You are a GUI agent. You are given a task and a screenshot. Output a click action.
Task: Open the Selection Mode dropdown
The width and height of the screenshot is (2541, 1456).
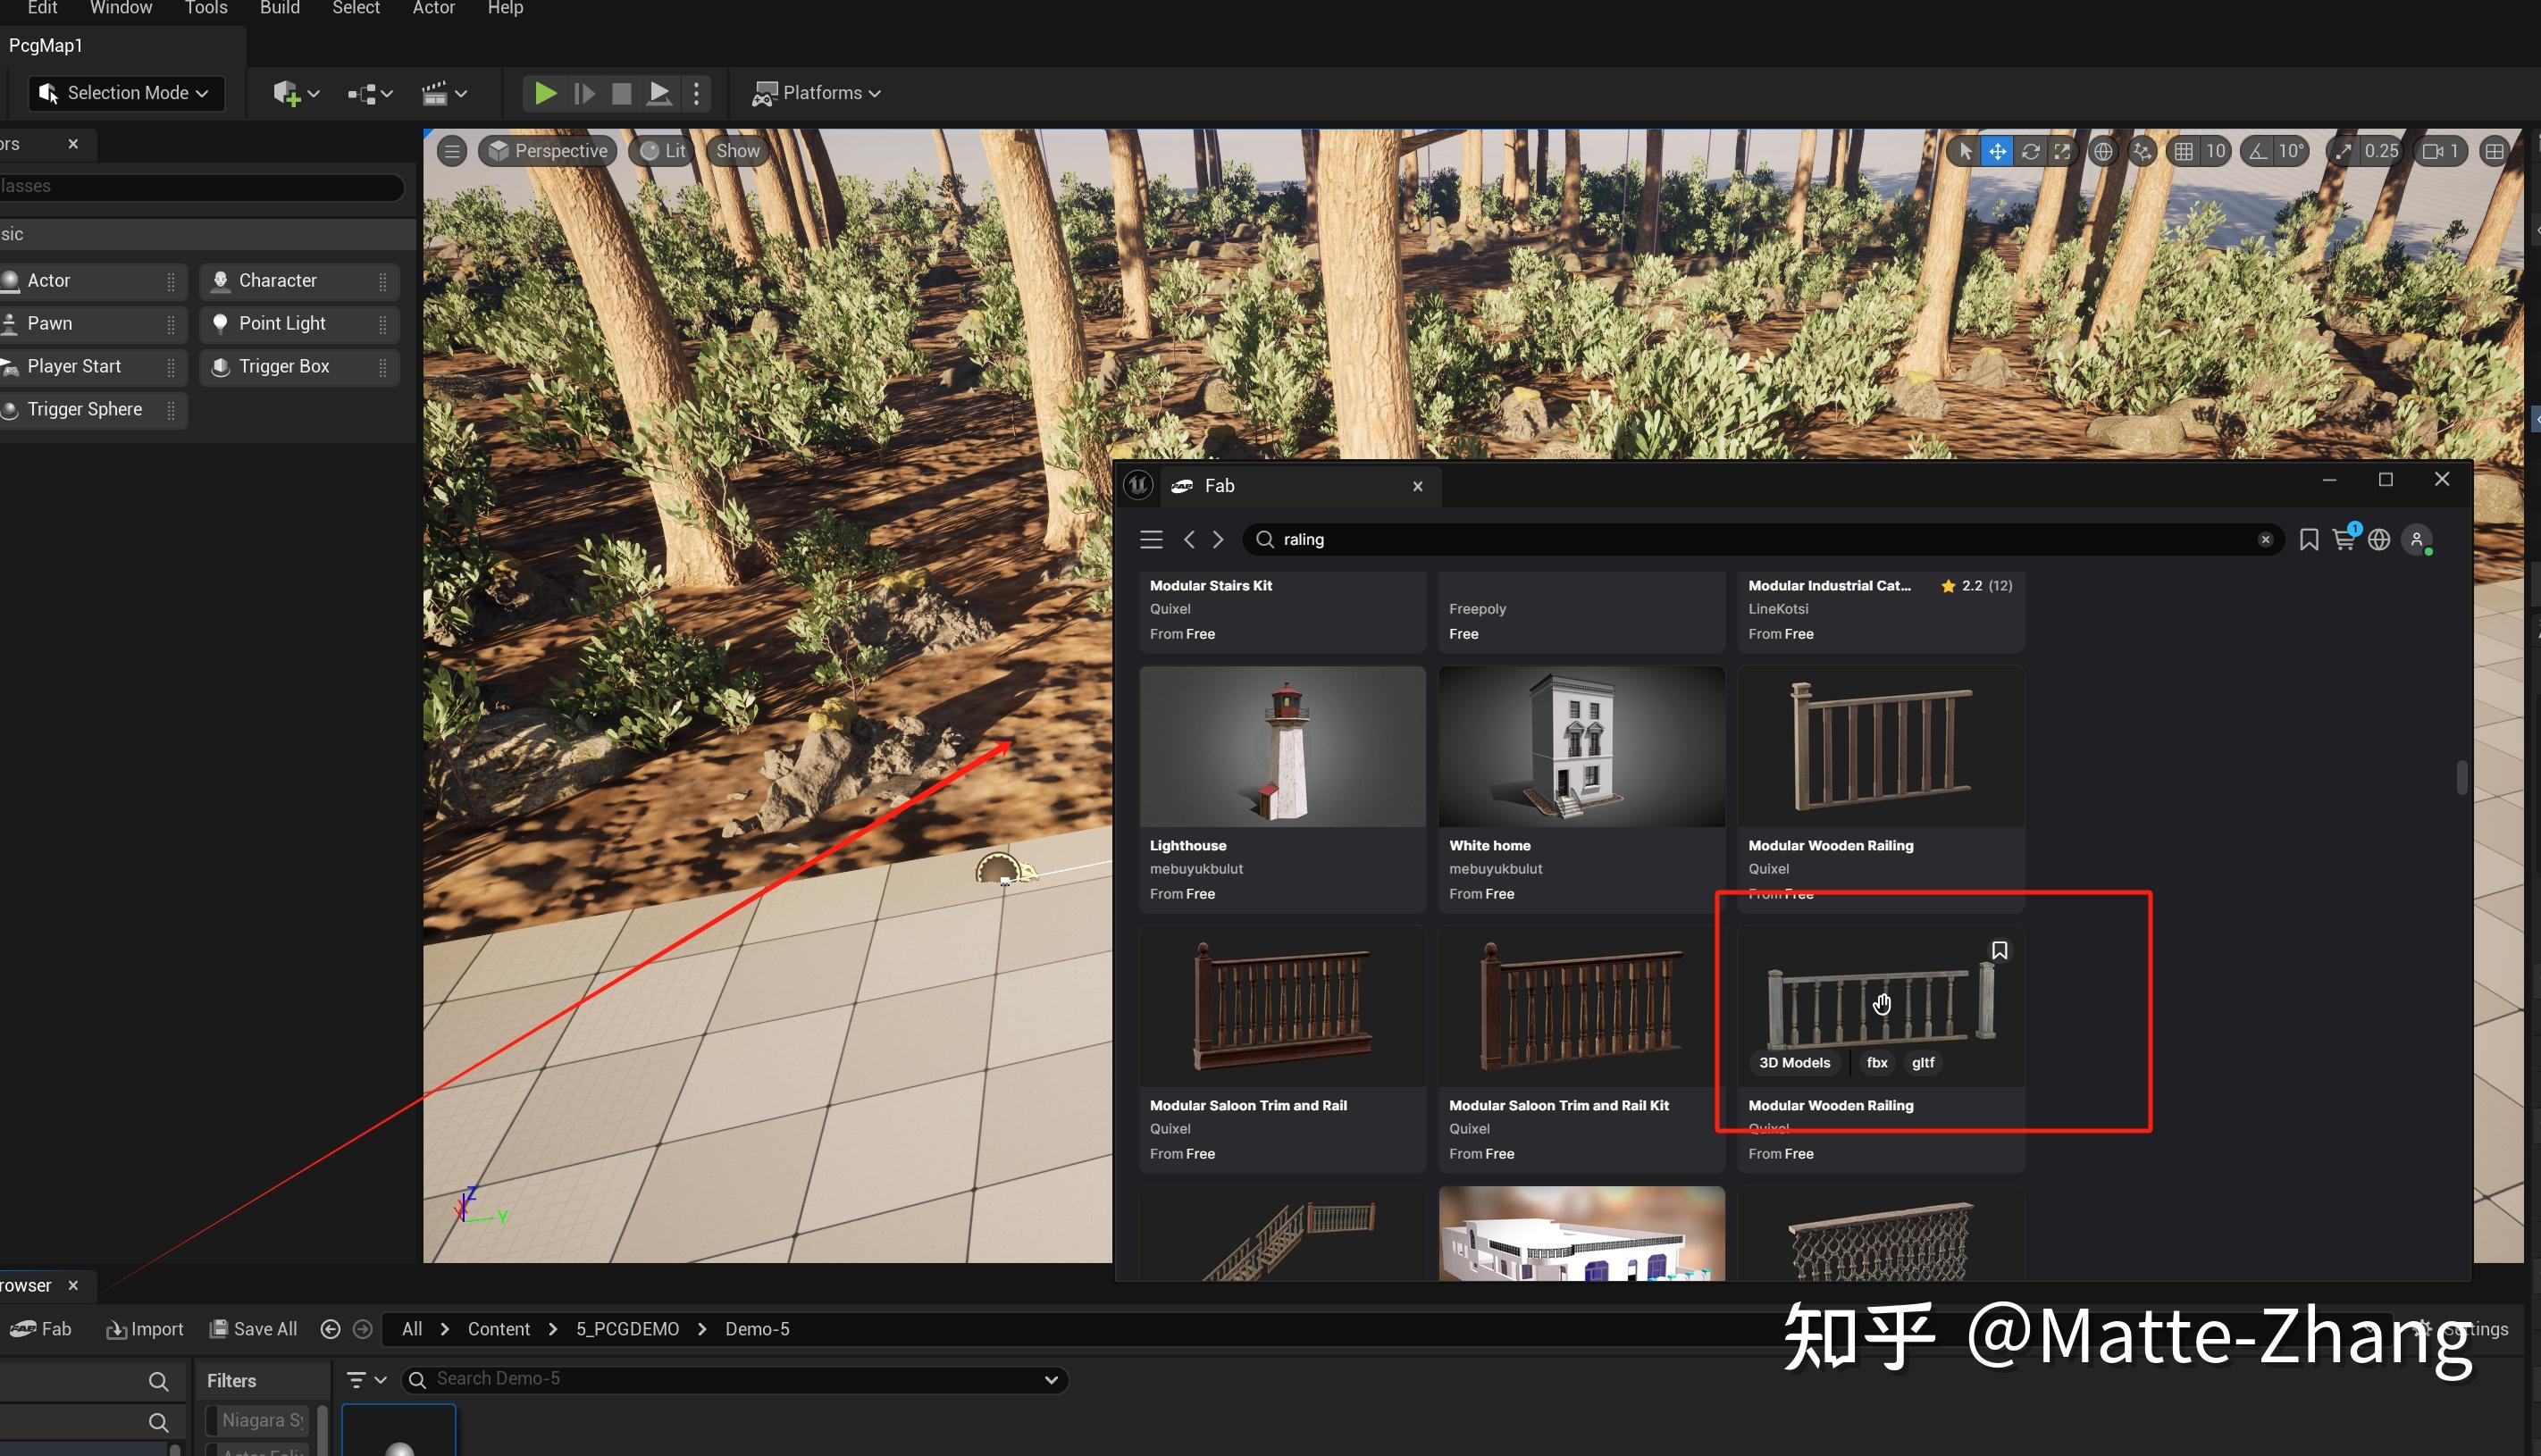pyautogui.click(x=125, y=93)
